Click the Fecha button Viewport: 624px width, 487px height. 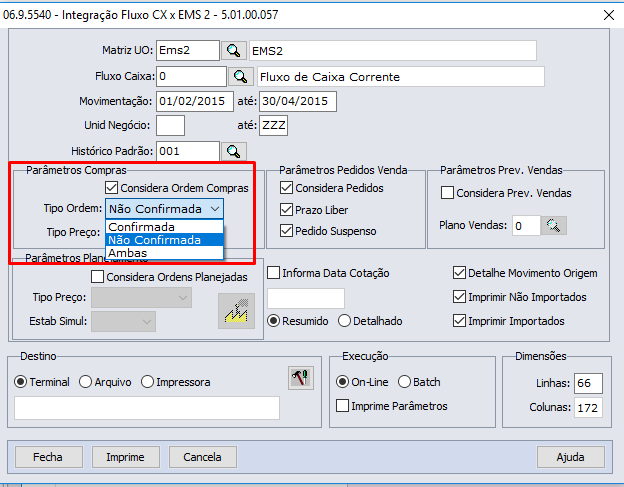49,457
